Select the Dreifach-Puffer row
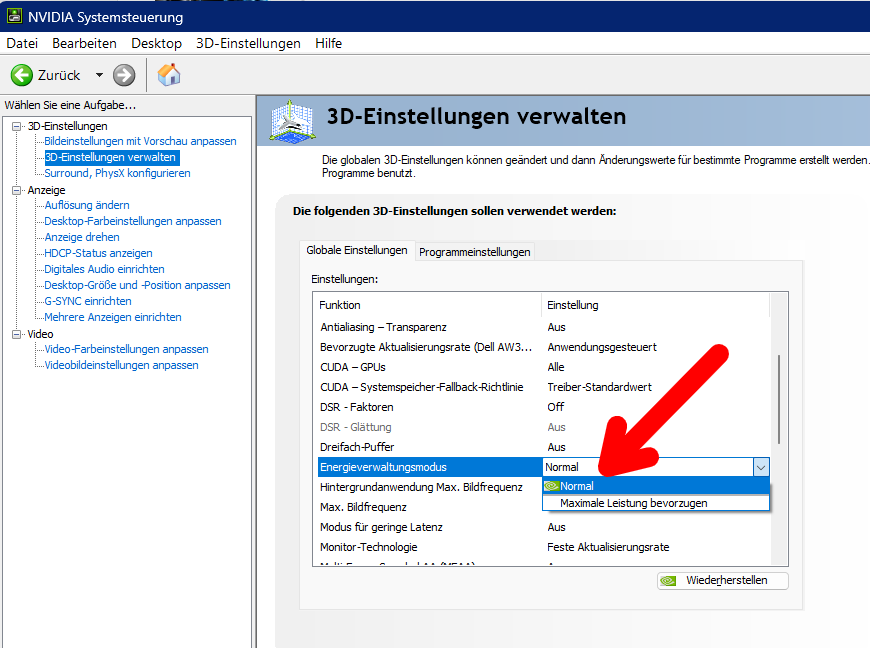870x648 pixels. coord(544,447)
